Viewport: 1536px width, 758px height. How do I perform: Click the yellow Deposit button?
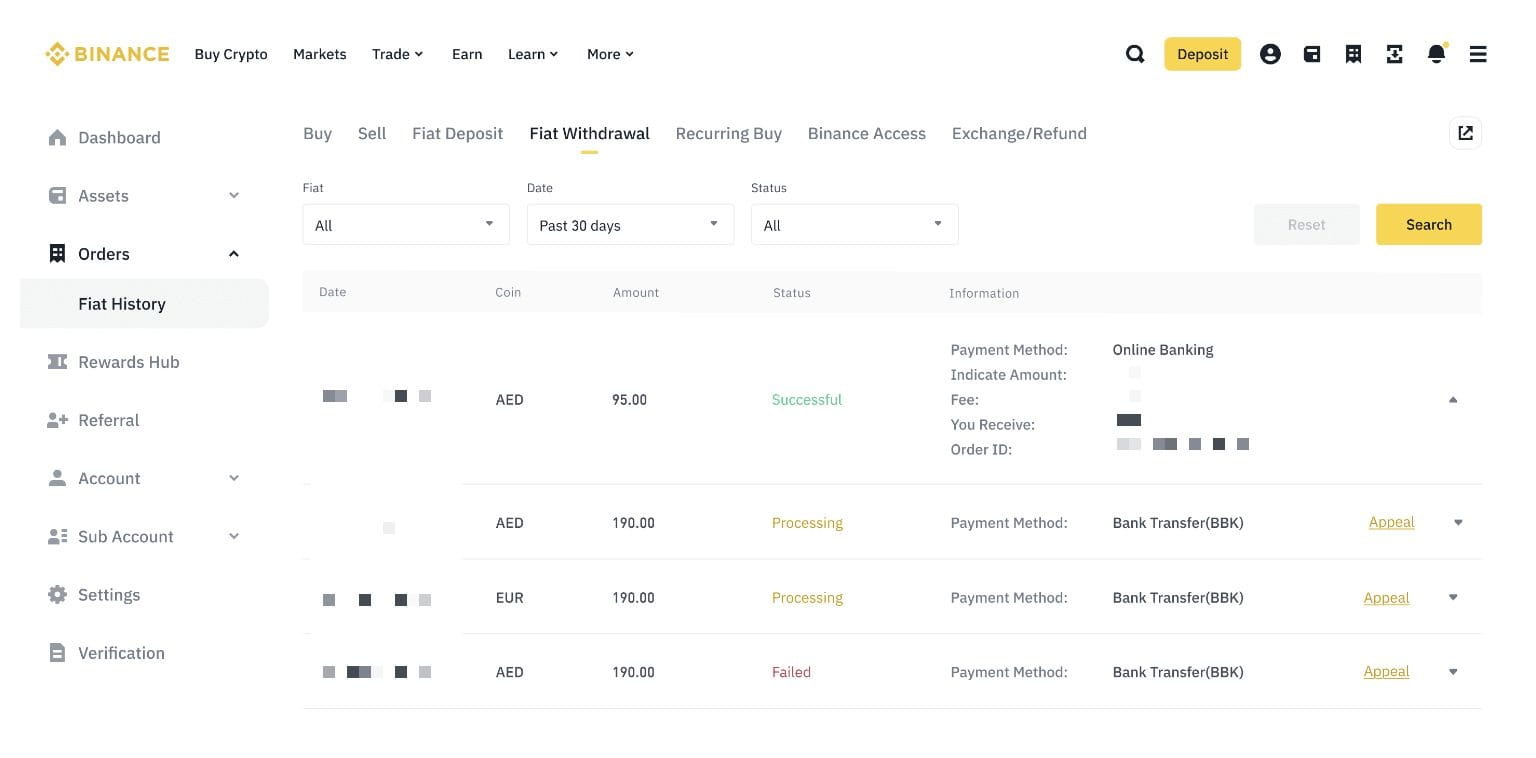(1202, 54)
